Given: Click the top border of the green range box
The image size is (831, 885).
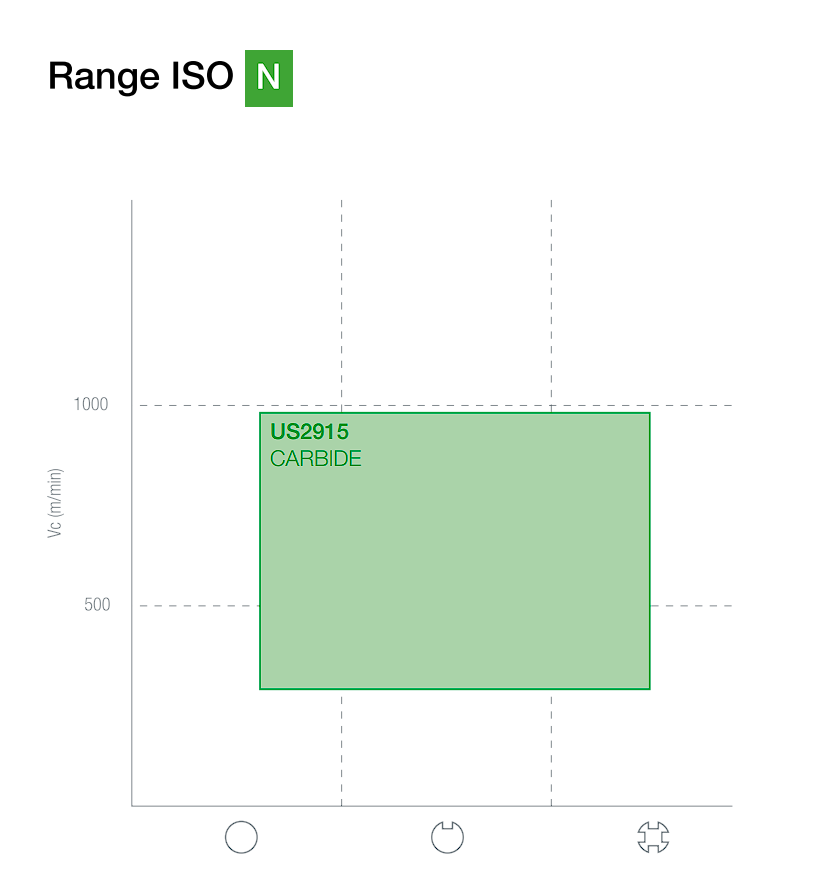Looking at the screenshot, I should [454, 413].
